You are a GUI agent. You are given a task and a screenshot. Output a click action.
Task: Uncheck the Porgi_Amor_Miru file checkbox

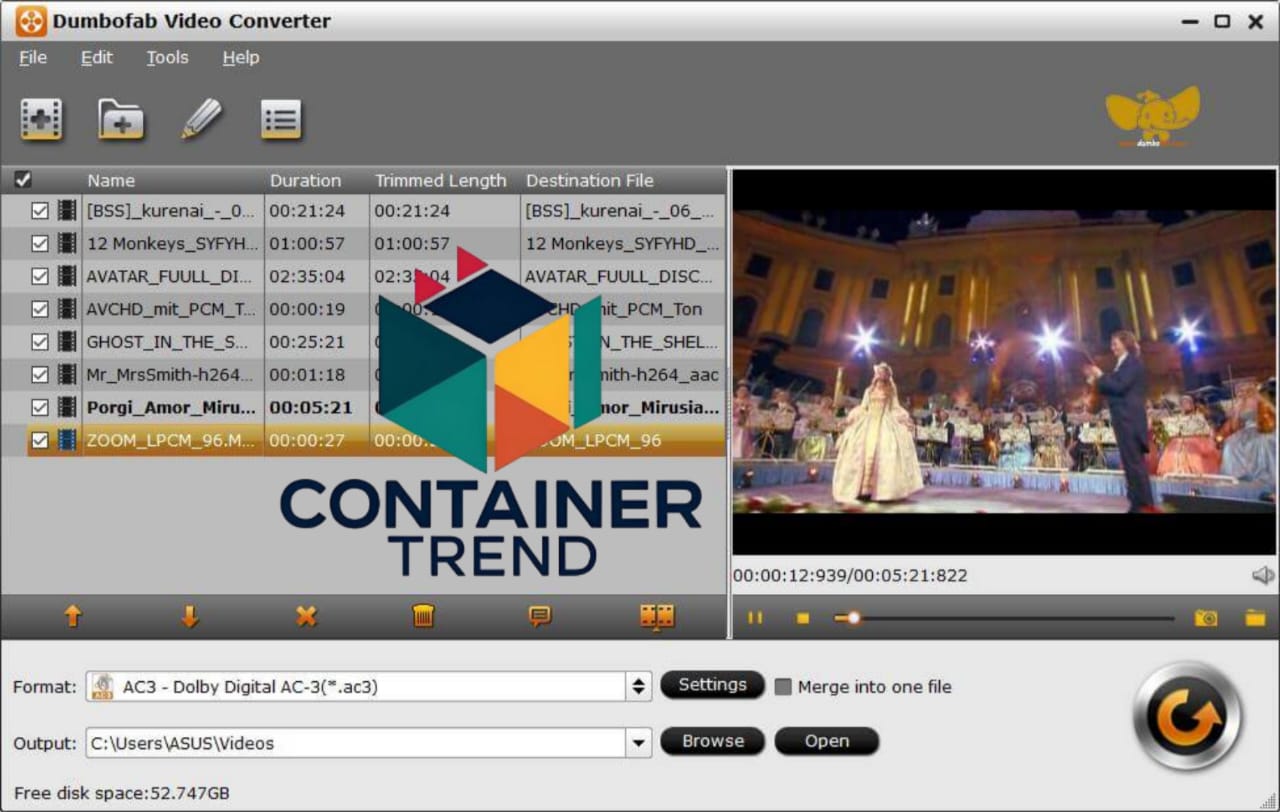(x=40, y=407)
